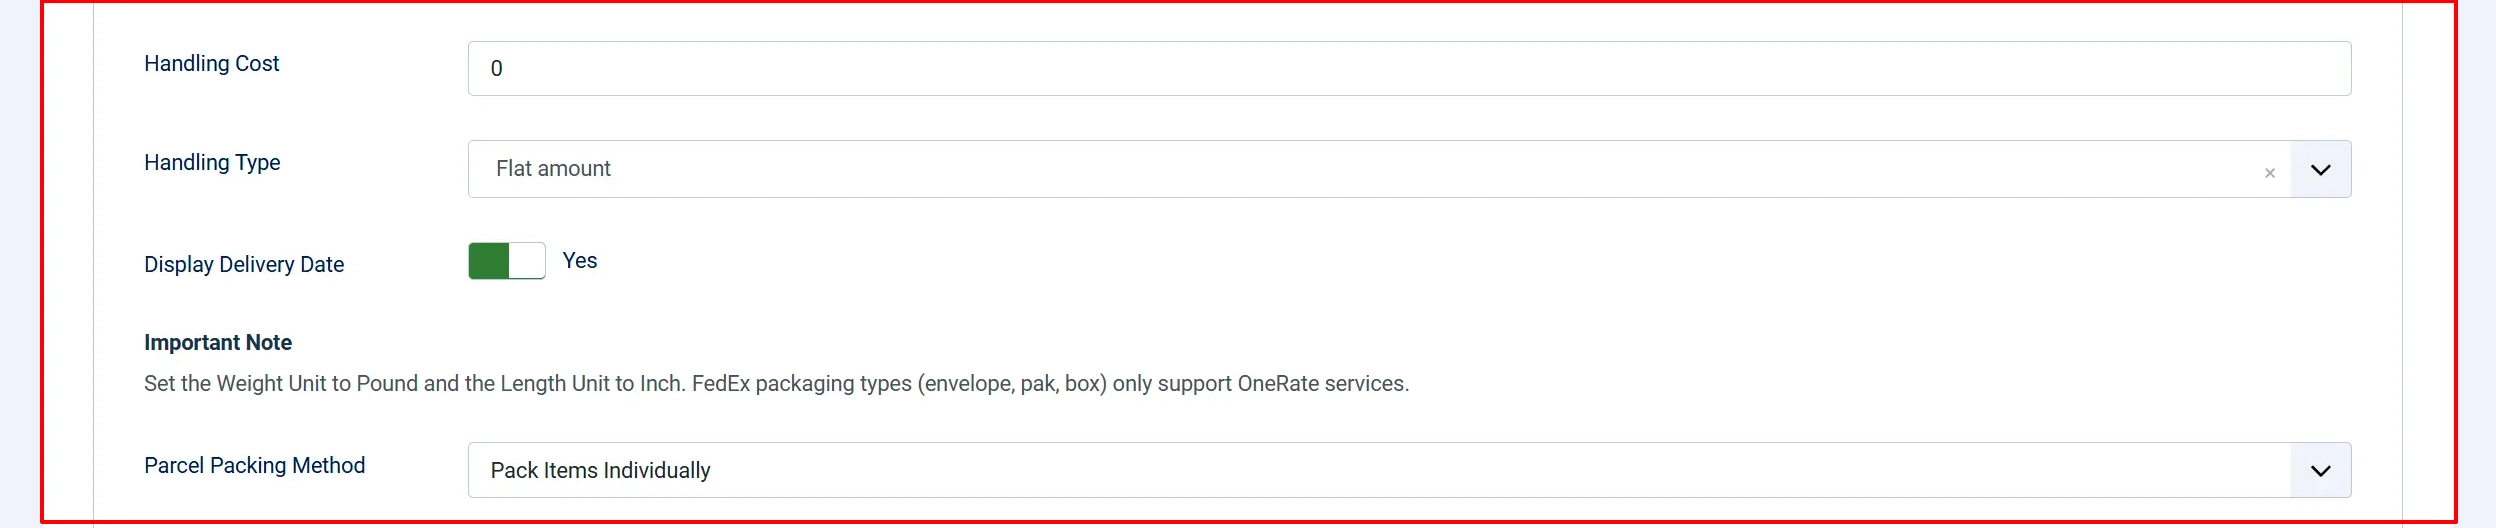
Task: Select the Yes label beside the switch
Action: (x=580, y=260)
